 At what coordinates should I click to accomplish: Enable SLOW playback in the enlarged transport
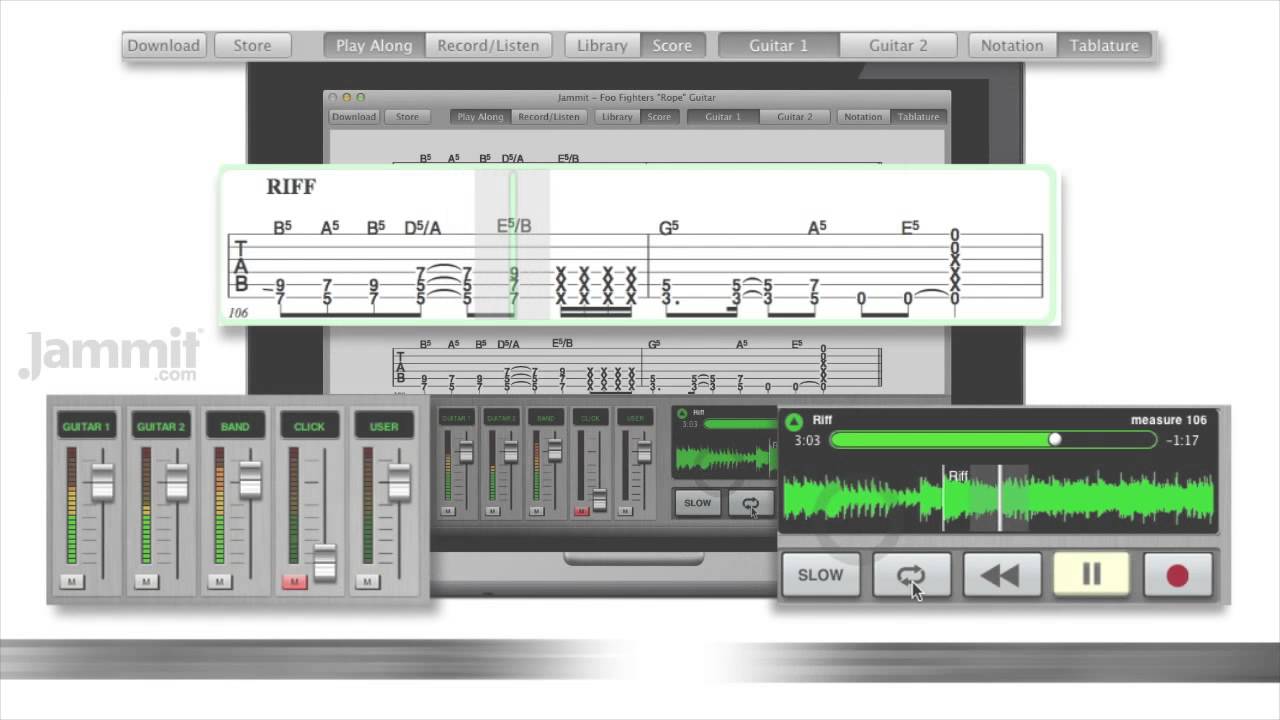coord(820,575)
